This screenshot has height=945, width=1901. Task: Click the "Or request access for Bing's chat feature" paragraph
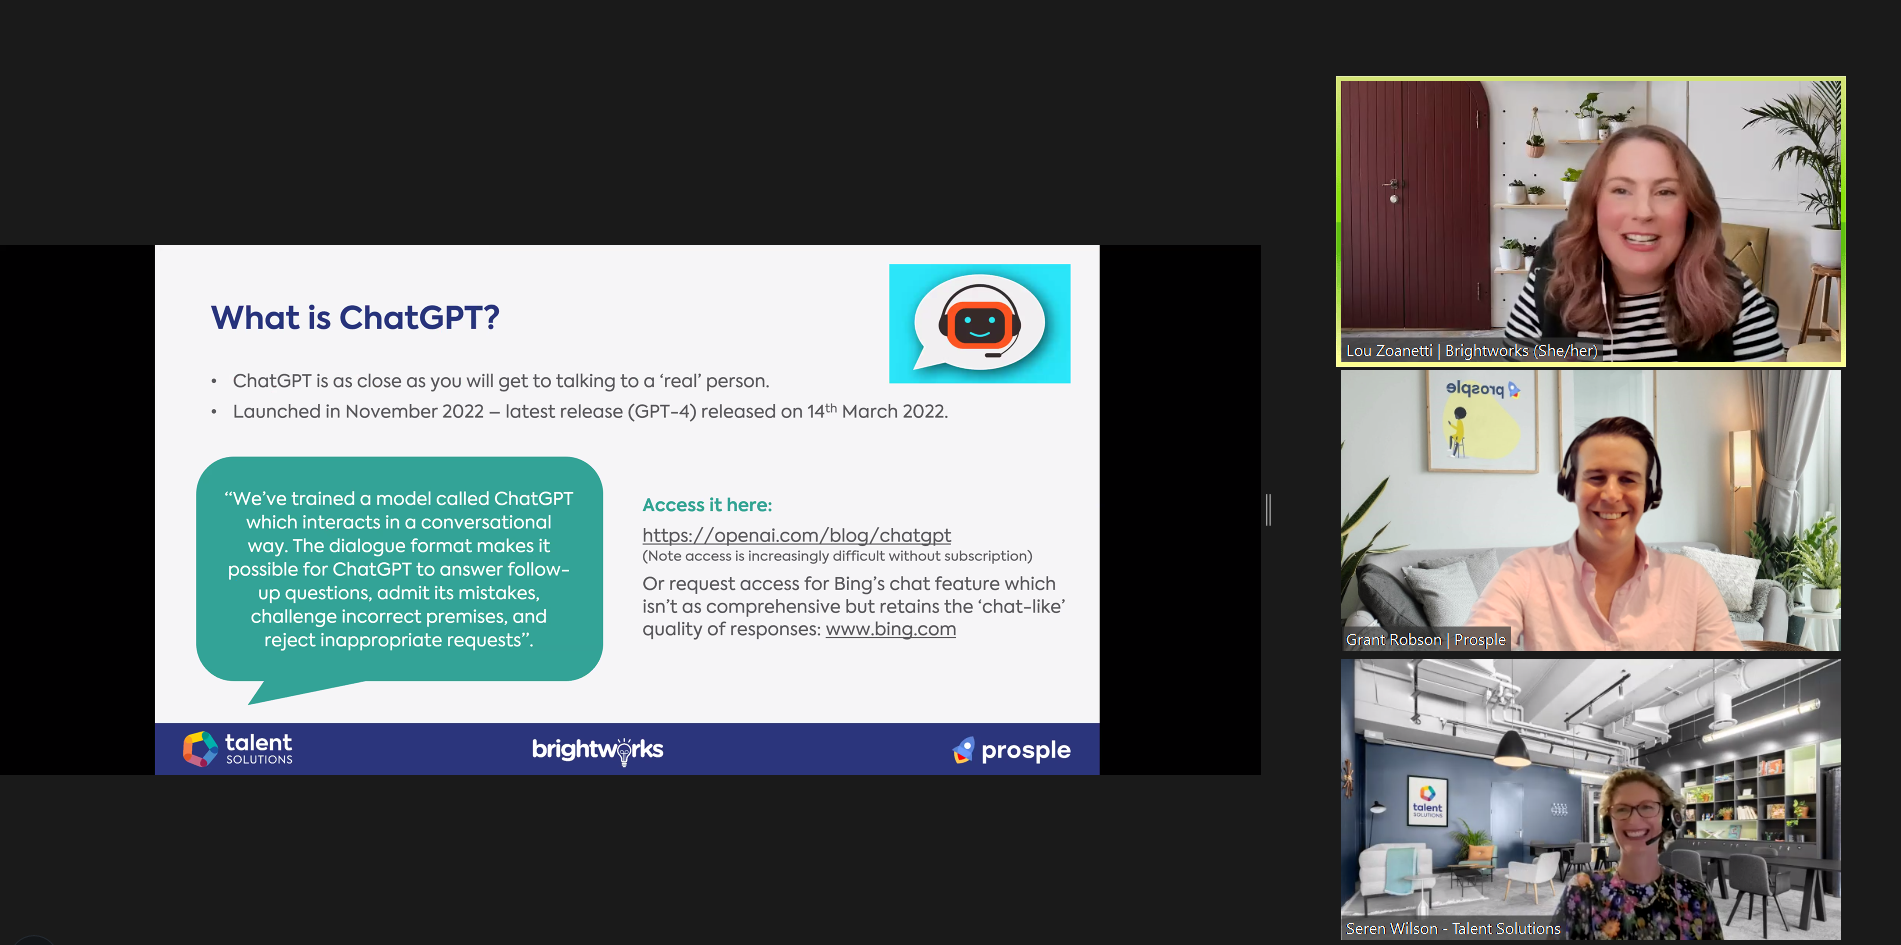tap(854, 606)
